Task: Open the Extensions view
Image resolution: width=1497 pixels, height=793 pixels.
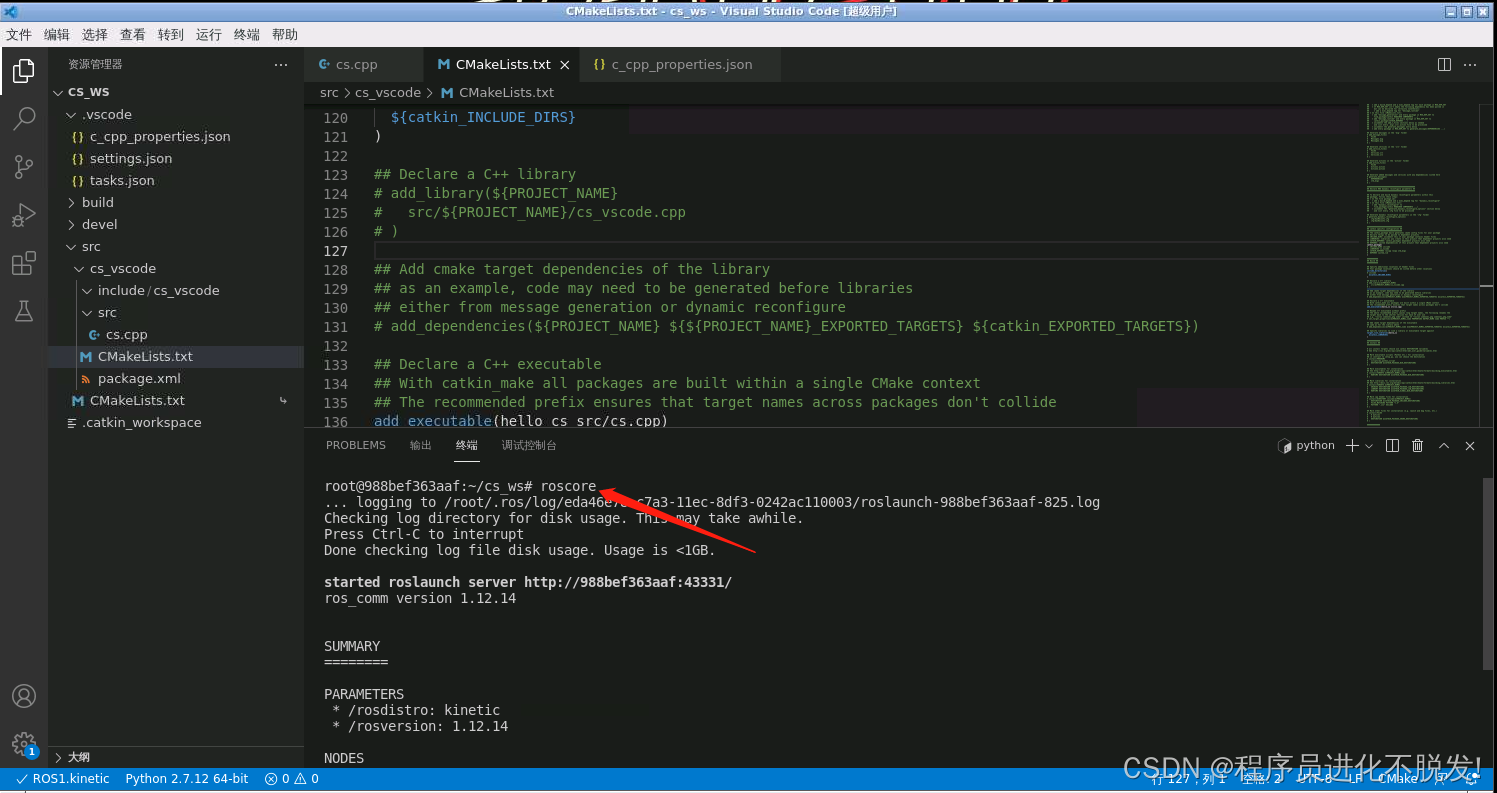Action: (23, 264)
